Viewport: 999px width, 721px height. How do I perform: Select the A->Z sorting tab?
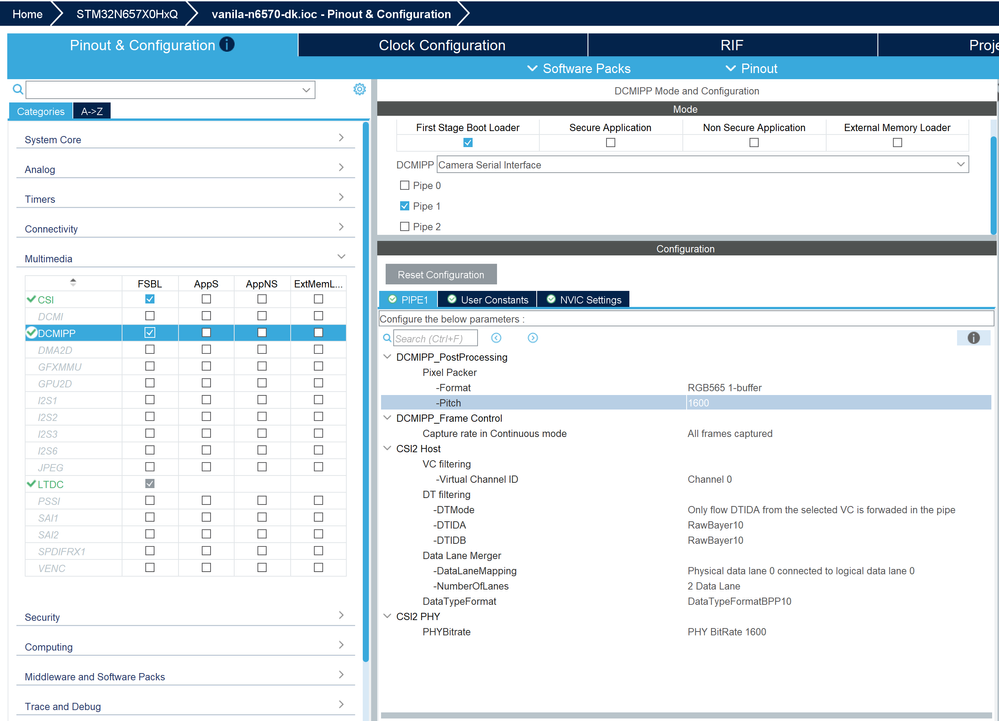(x=91, y=112)
